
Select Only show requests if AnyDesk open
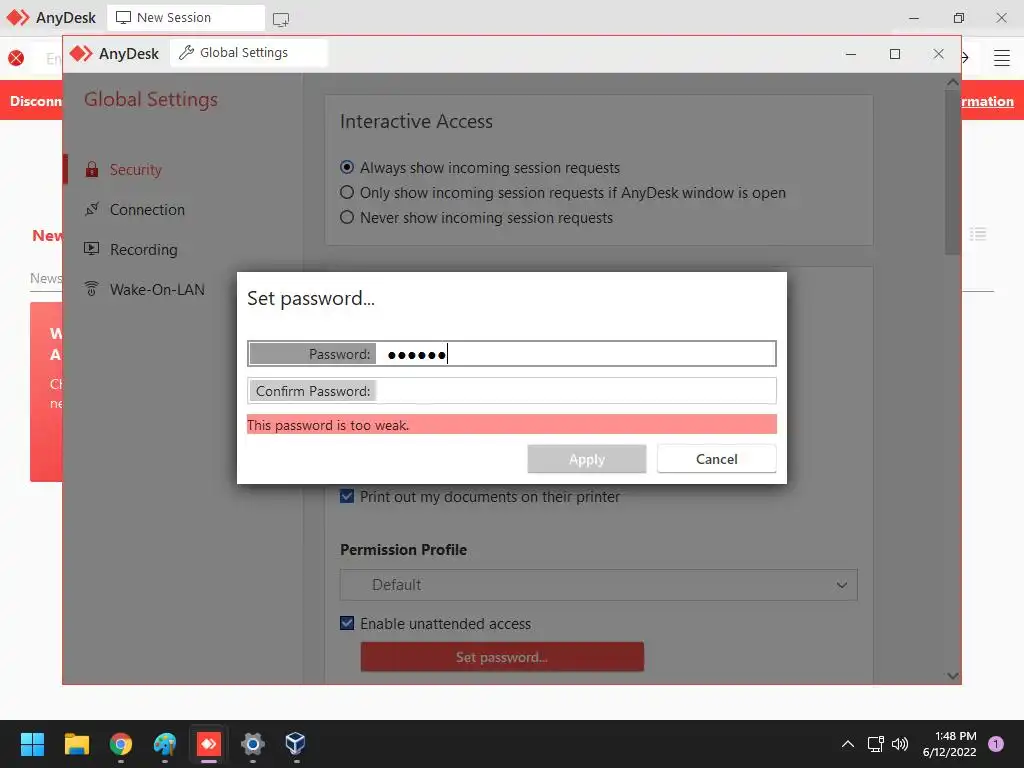click(347, 193)
